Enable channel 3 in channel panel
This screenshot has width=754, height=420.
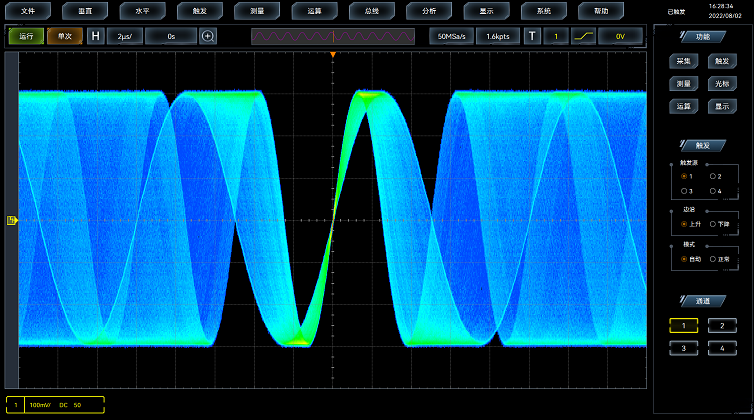[x=684, y=348]
